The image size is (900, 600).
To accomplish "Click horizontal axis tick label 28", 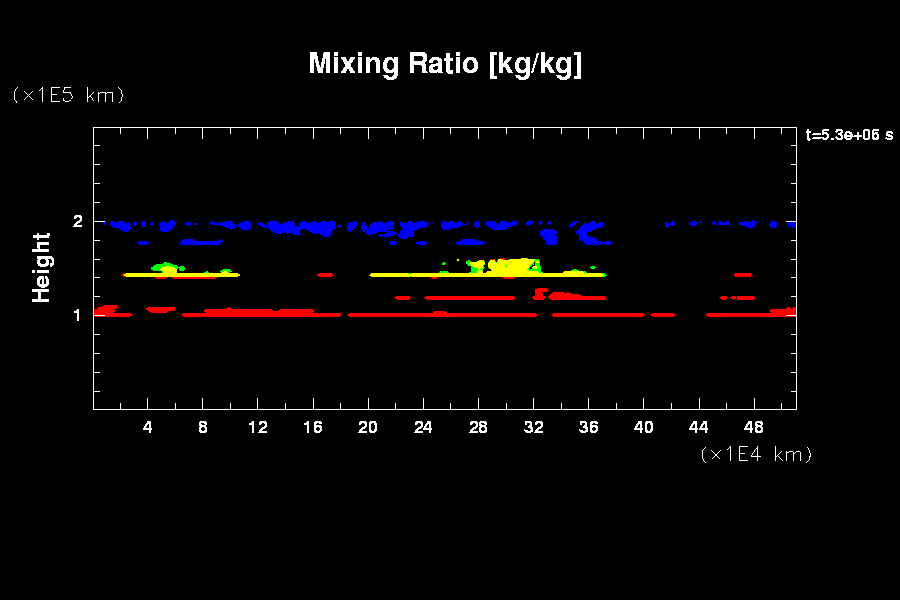I will 478,427.
